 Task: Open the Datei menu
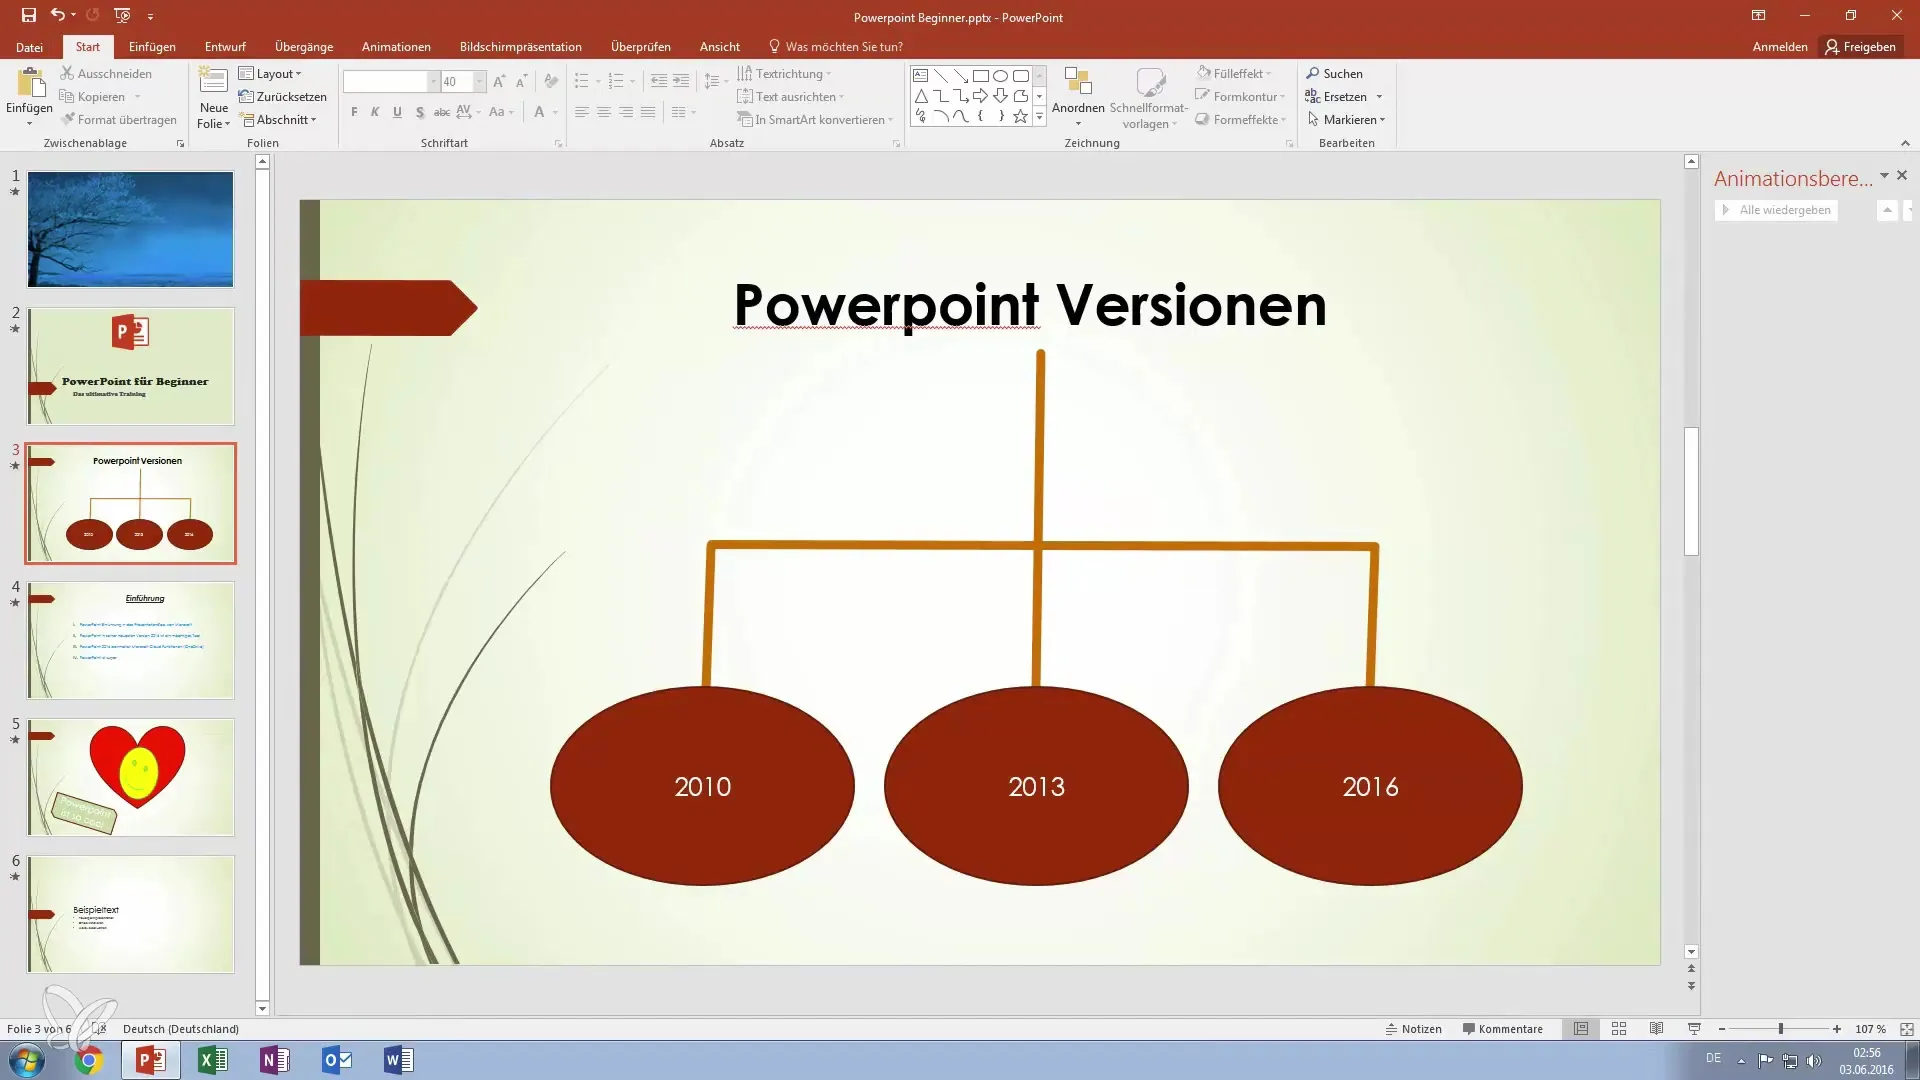point(29,47)
